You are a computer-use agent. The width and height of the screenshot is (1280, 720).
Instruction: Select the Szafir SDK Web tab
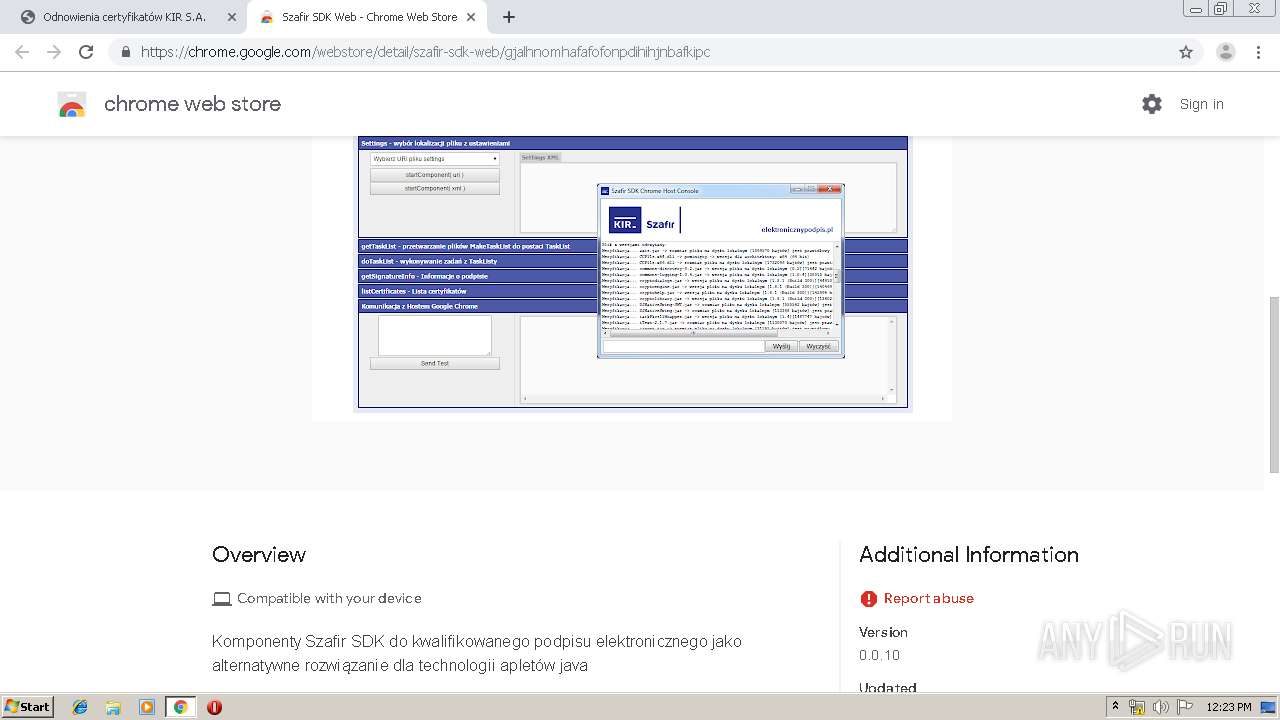(367, 17)
